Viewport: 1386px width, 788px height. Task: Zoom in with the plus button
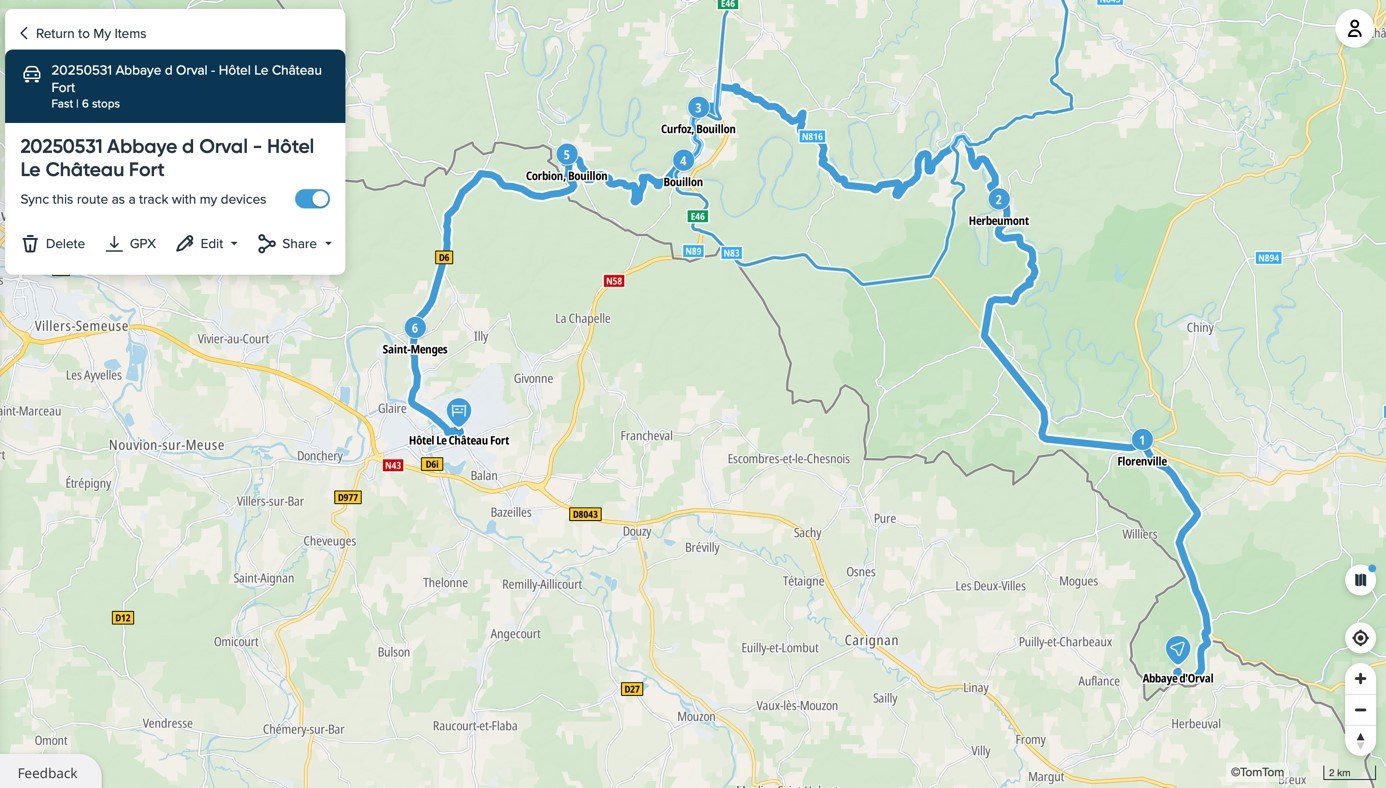1360,679
